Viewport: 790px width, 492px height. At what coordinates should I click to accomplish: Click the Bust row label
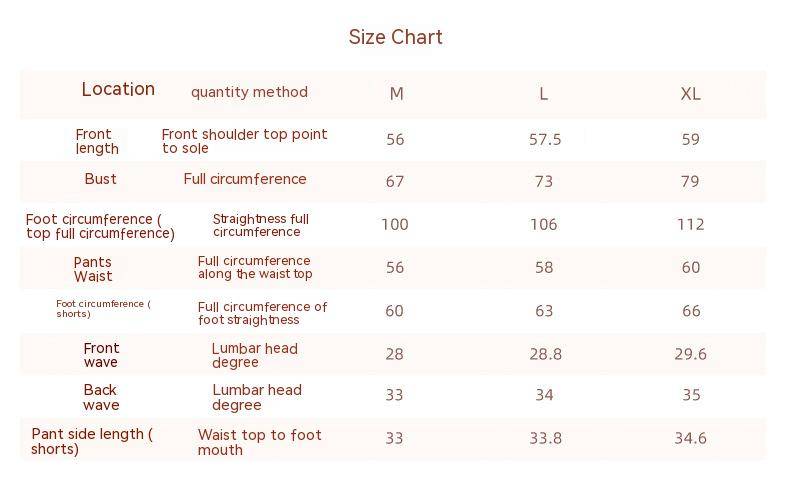[x=100, y=179]
